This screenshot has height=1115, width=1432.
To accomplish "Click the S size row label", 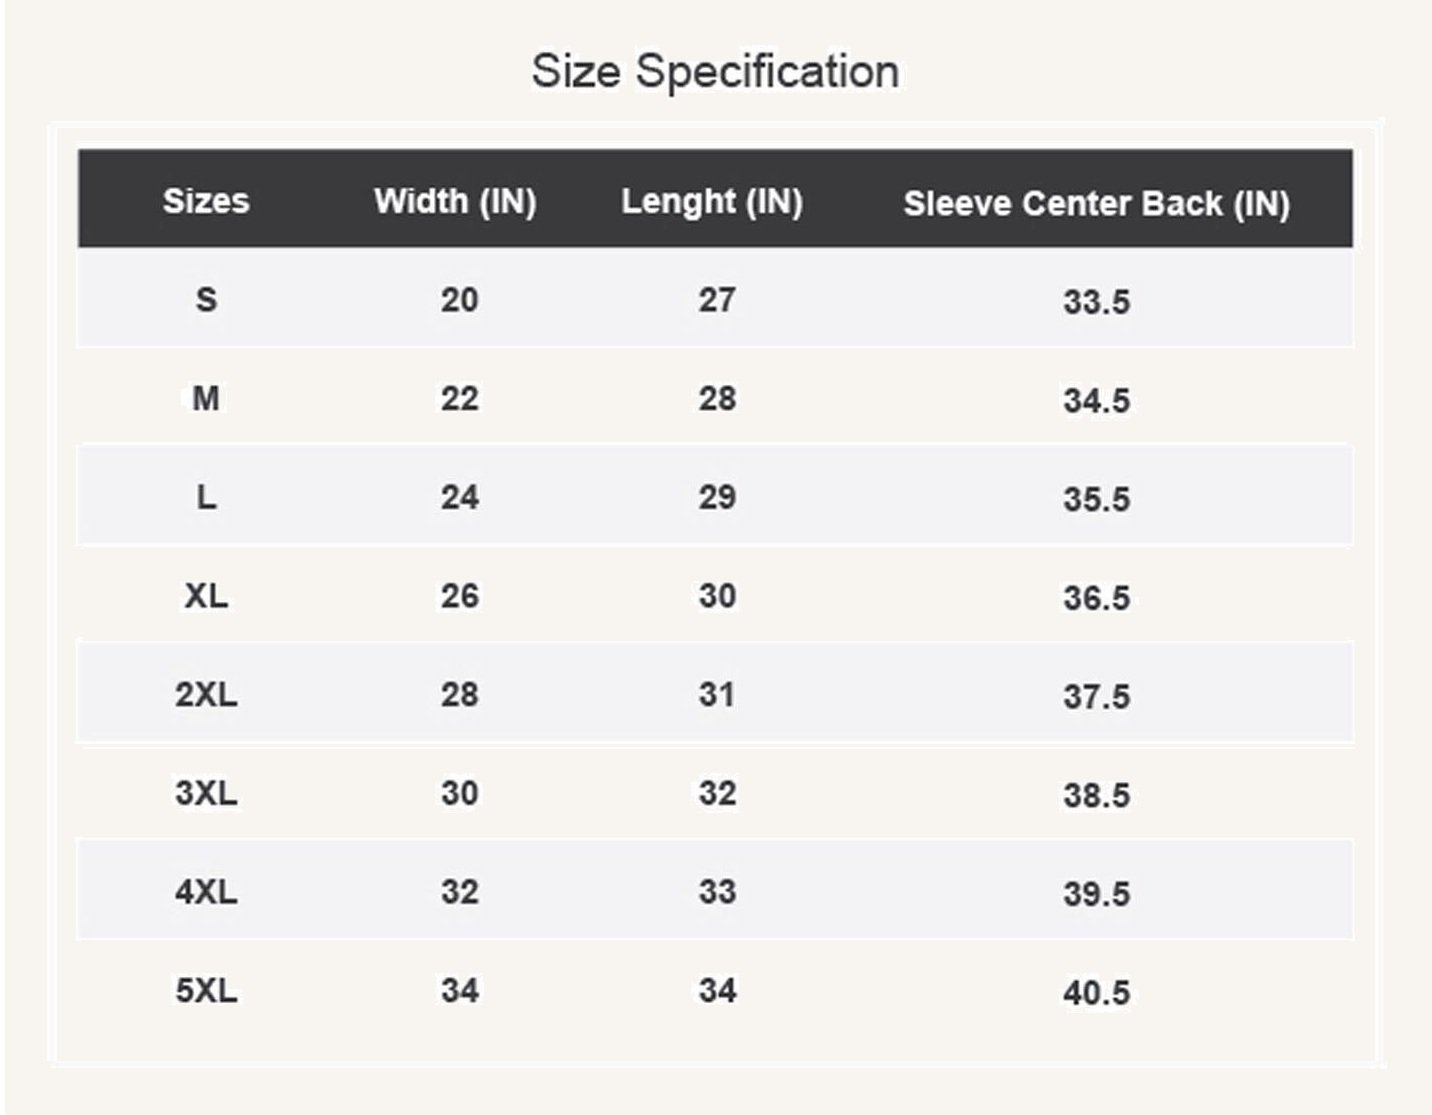I will 206,299.
